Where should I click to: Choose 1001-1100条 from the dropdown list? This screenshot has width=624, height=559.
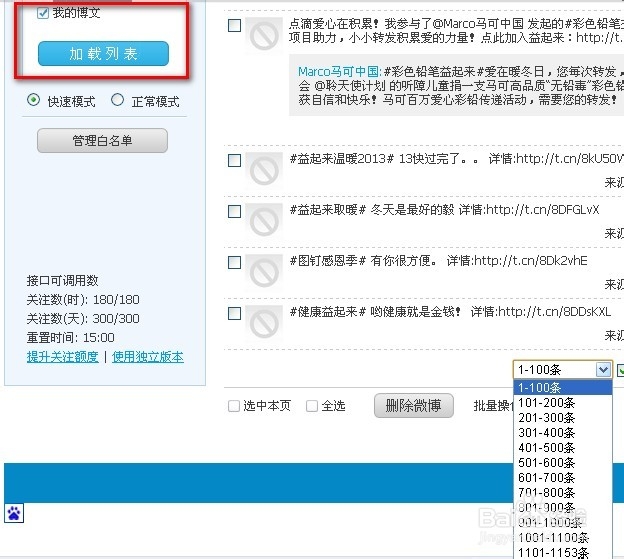(x=563, y=538)
